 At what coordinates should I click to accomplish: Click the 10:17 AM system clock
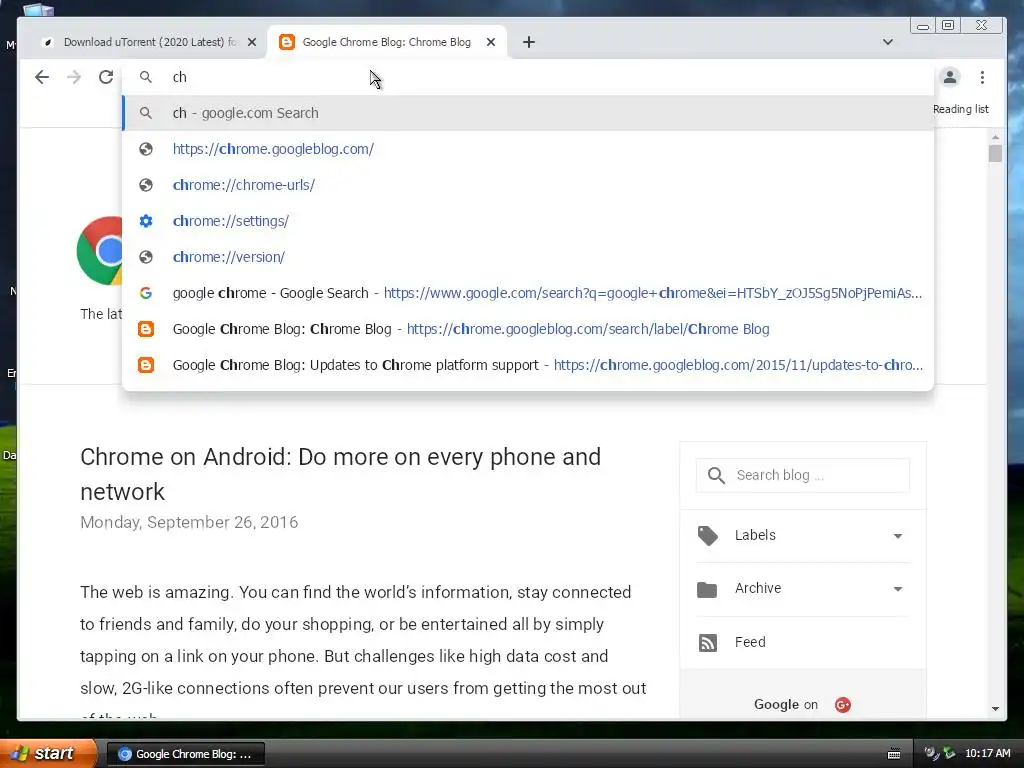(x=987, y=753)
